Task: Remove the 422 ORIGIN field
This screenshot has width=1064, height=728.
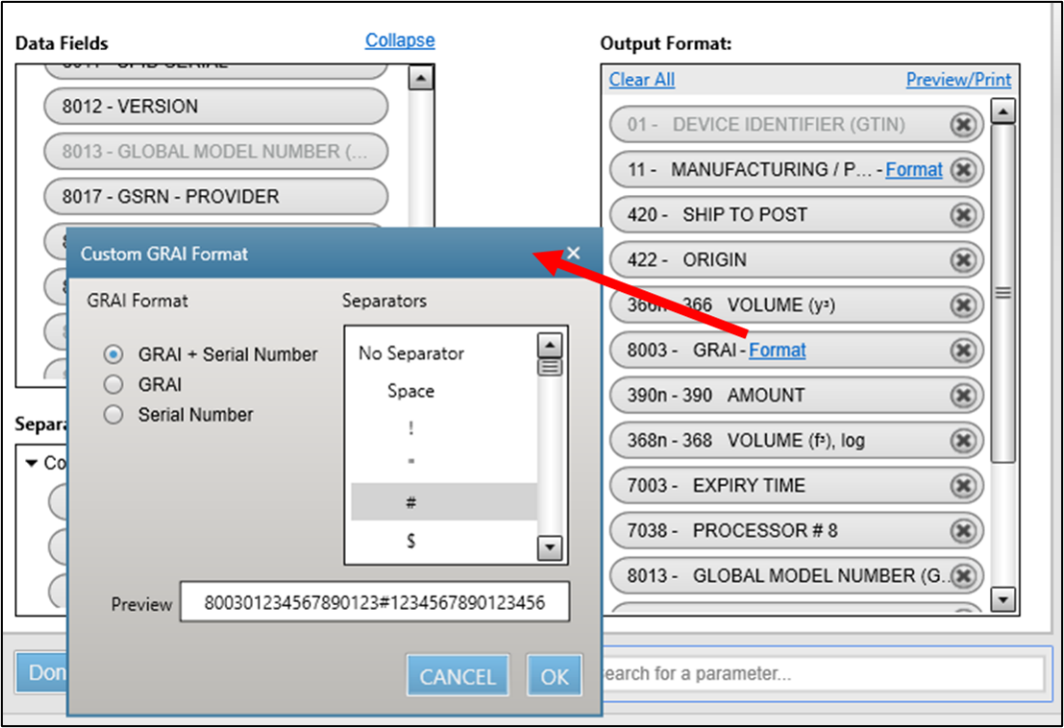Action: point(962,260)
